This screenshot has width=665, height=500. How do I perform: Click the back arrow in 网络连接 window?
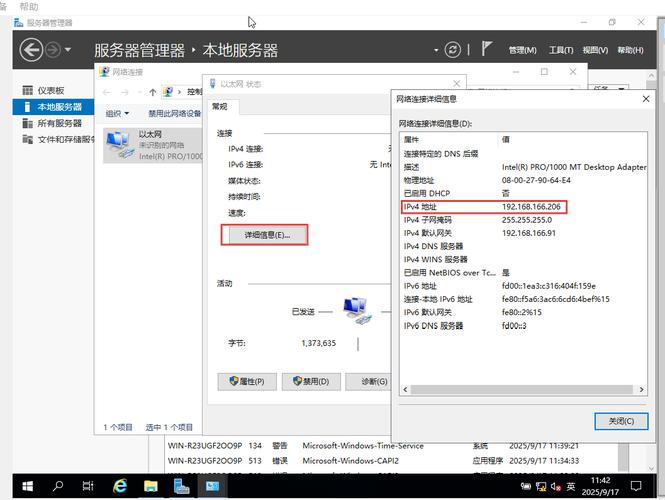tap(107, 92)
